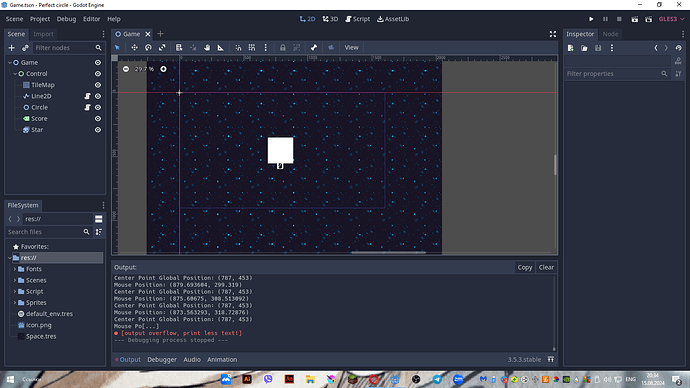Clear the output log
The height and width of the screenshot is (388, 690).
coord(546,267)
